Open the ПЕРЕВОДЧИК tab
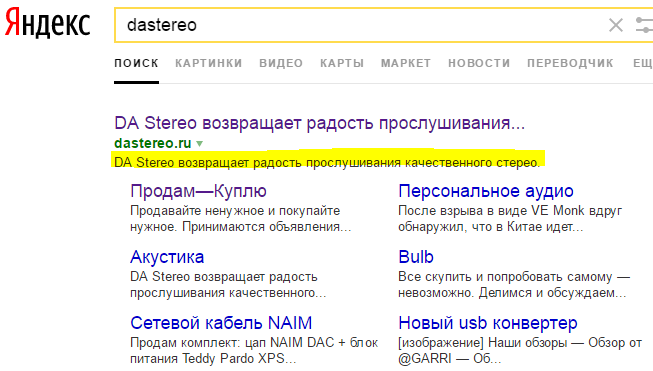 570,63
